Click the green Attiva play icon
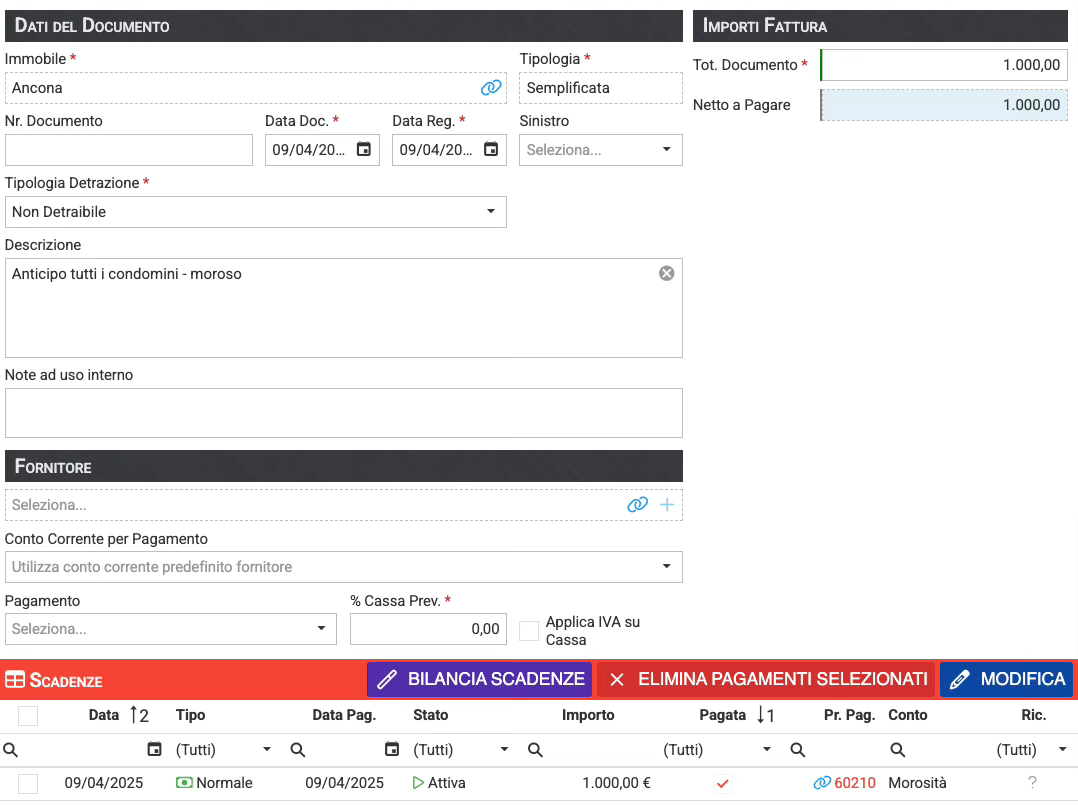This screenshot has height=805, width=1078. coord(418,782)
